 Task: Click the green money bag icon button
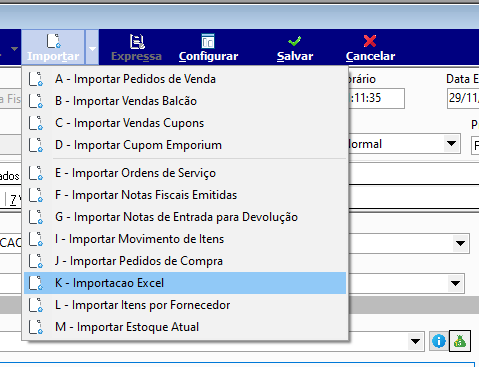(460, 341)
